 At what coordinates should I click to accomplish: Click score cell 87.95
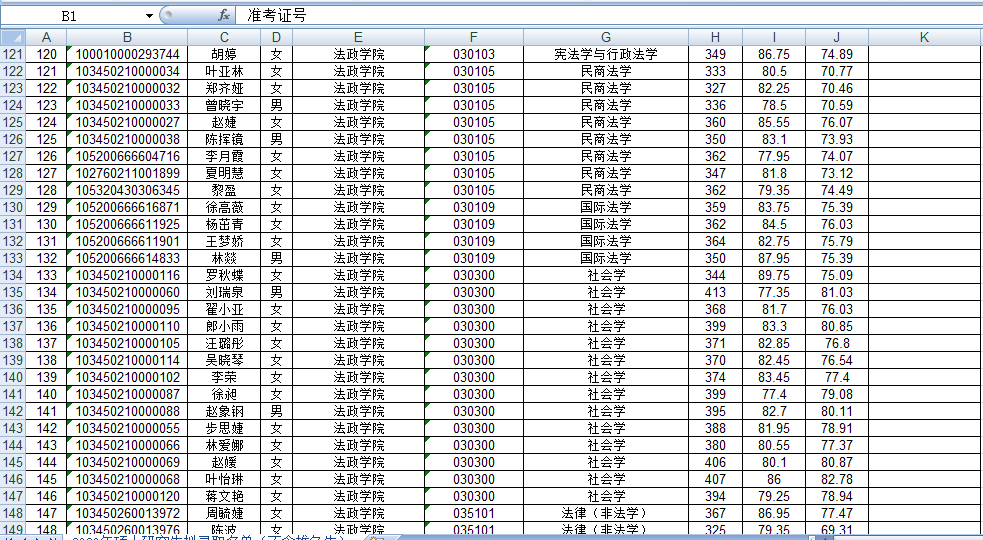coord(774,258)
